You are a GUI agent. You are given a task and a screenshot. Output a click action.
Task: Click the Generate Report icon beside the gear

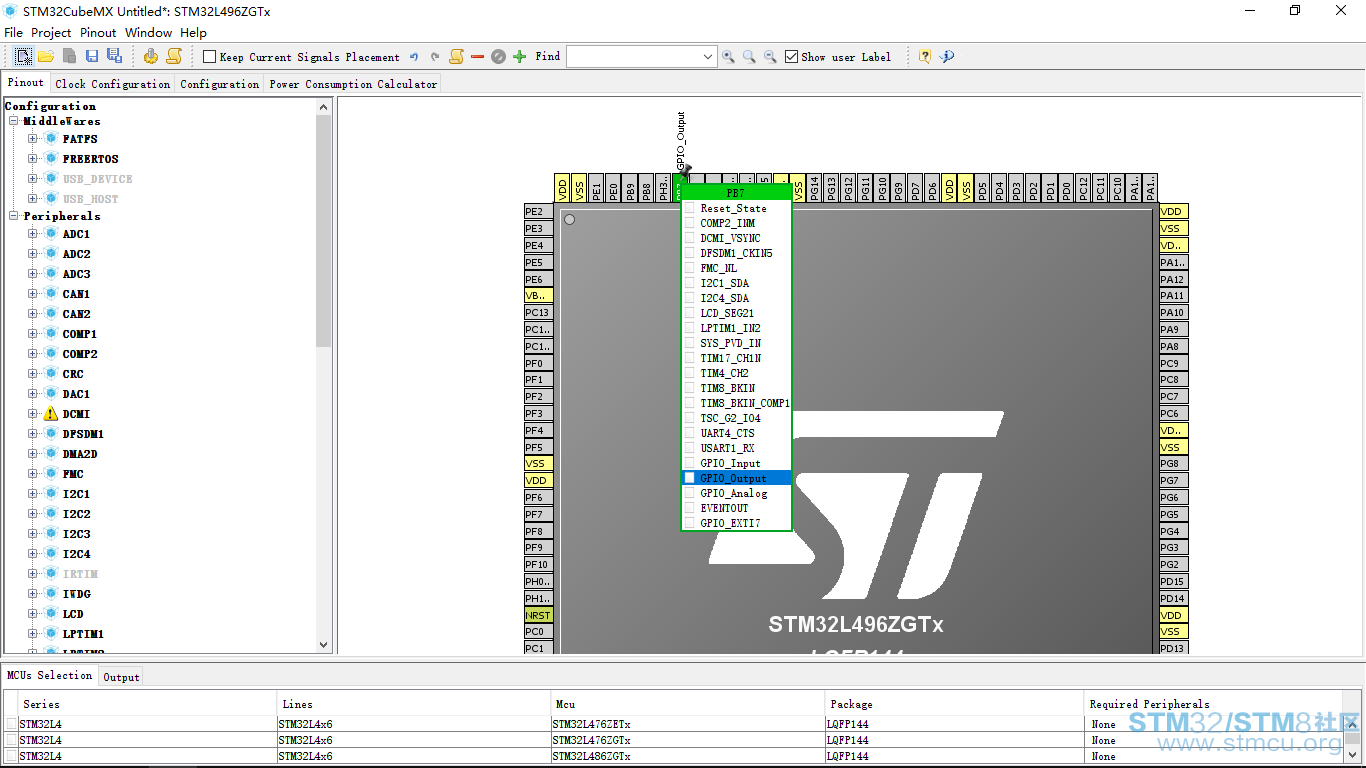coord(174,56)
